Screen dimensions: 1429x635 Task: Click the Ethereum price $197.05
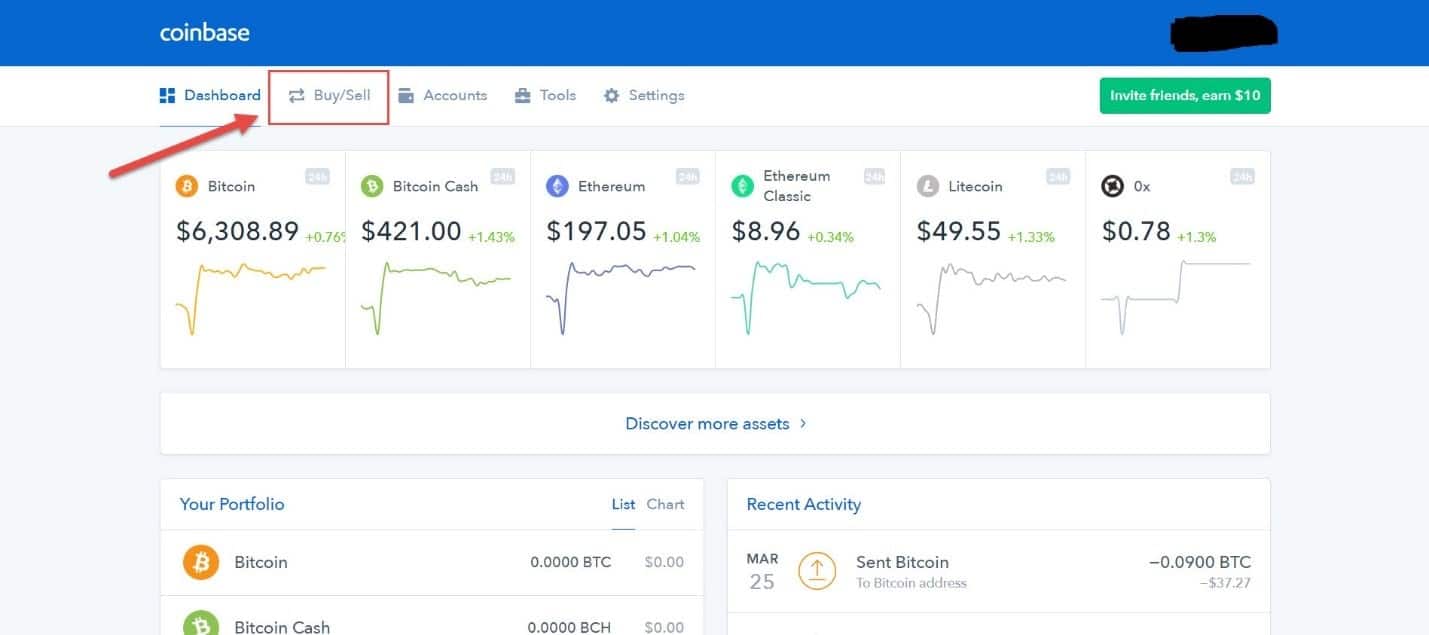(x=597, y=232)
